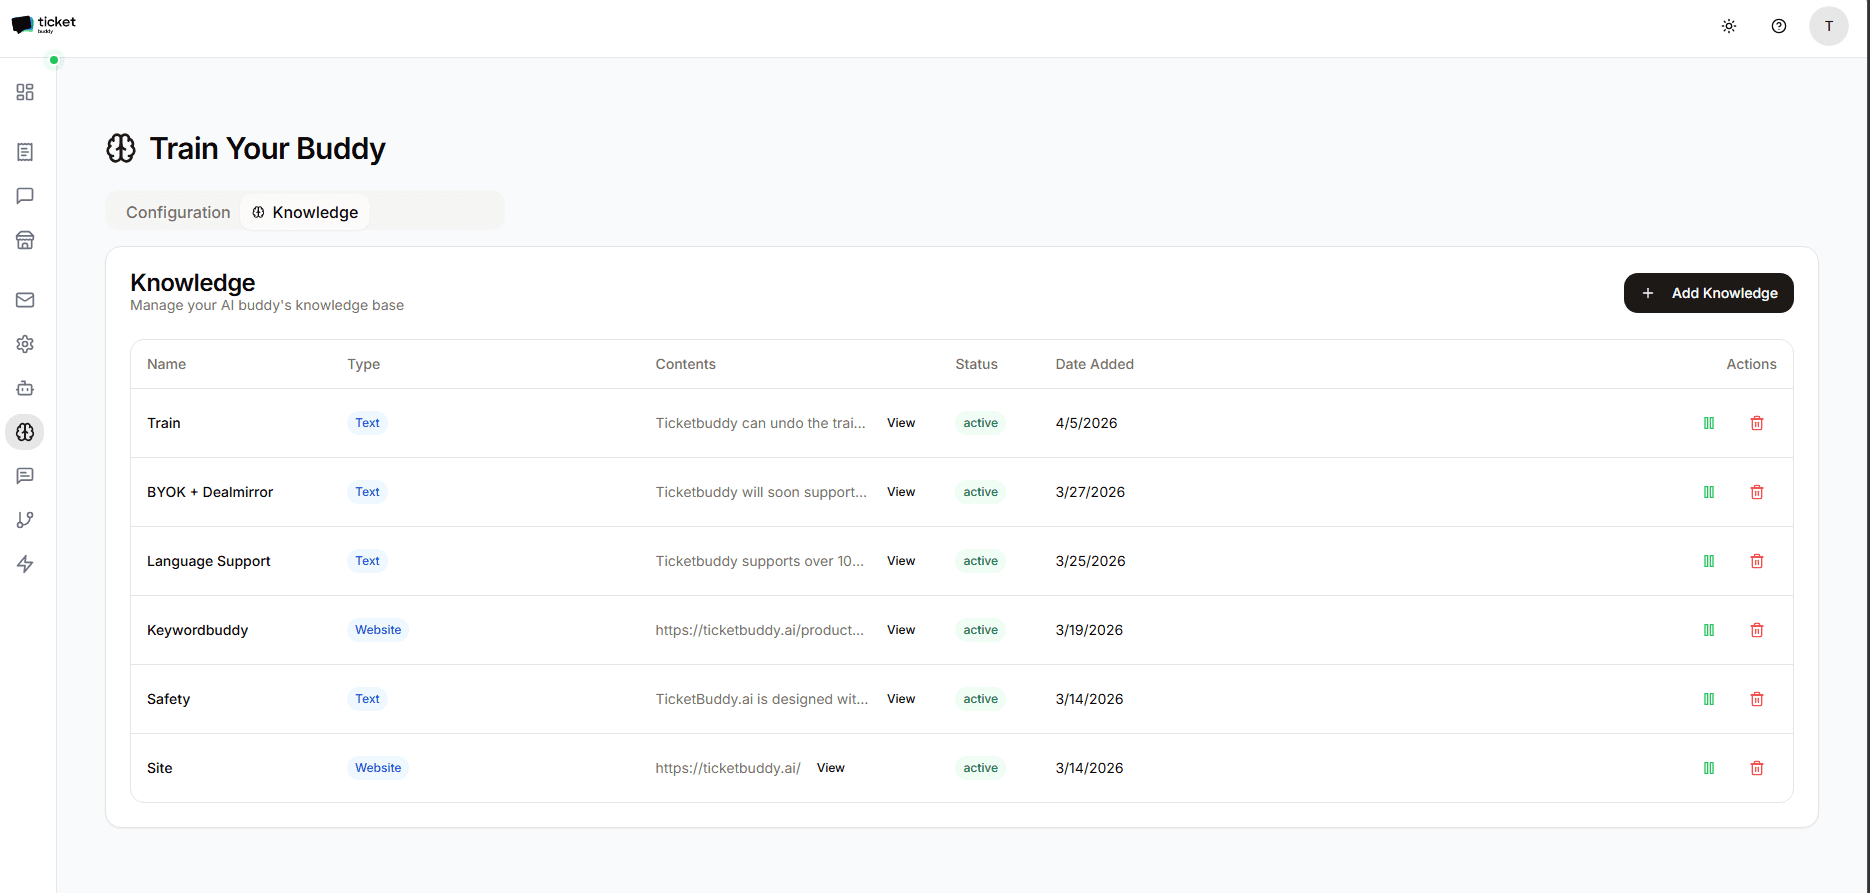Pause the BYOK + Dealmirror entry
The height and width of the screenshot is (893, 1870).
click(1709, 492)
